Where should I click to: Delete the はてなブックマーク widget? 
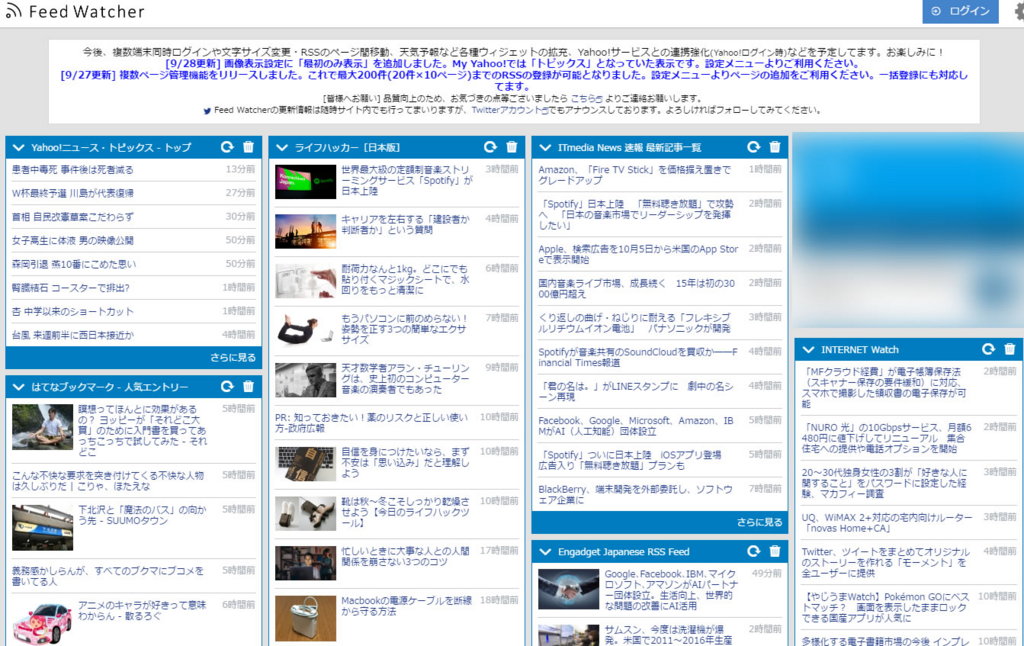pos(248,387)
